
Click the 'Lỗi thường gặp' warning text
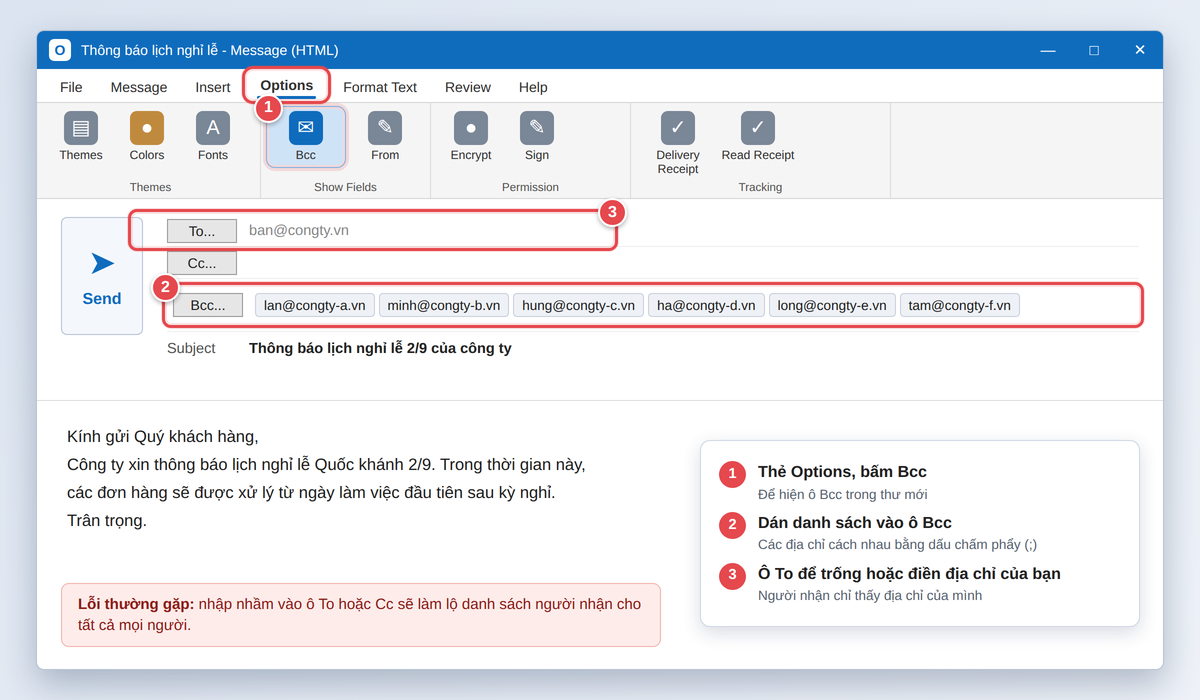[136, 604]
